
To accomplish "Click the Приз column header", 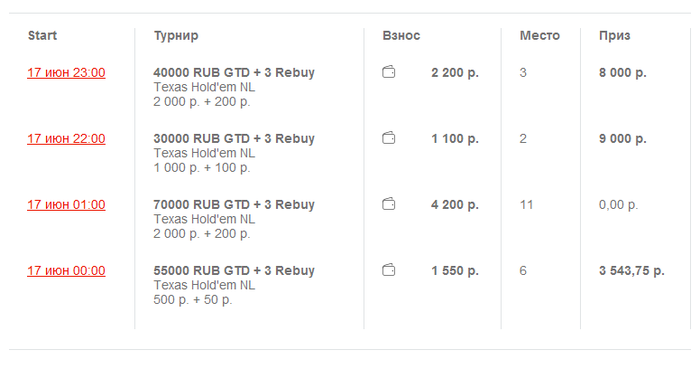I will click(614, 36).
